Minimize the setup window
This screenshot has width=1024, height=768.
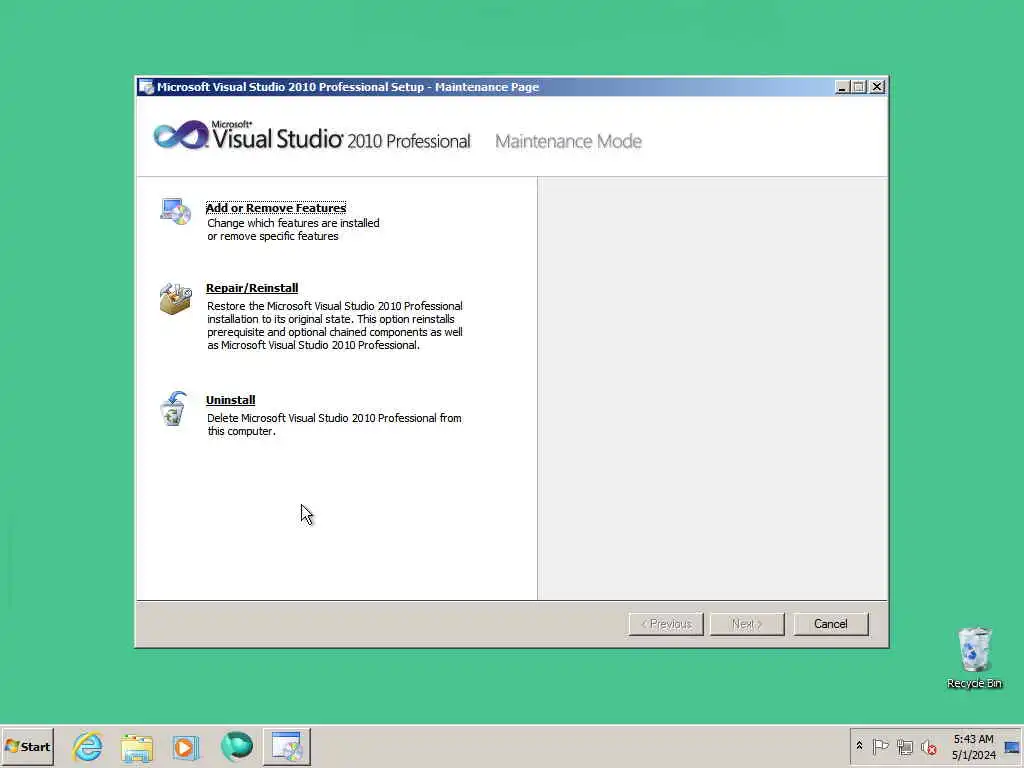click(x=842, y=87)
